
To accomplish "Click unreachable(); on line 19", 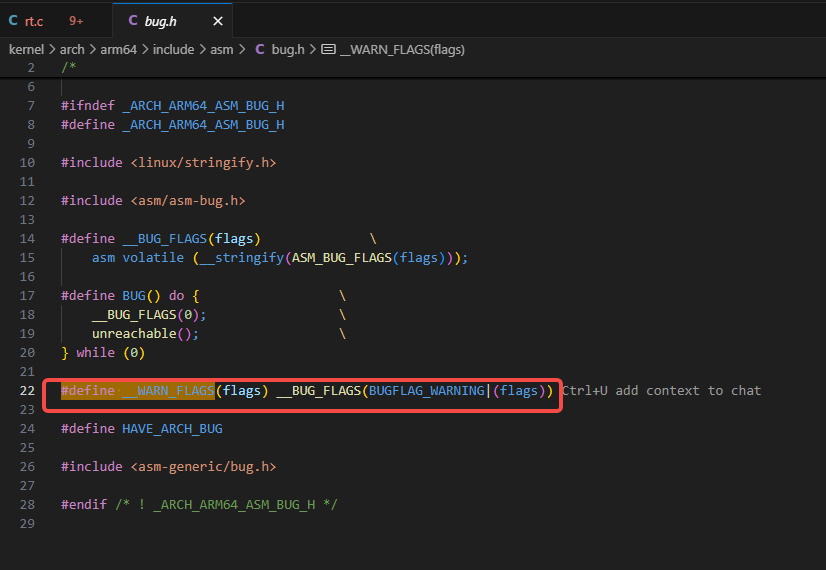I will tap(145, 333).
